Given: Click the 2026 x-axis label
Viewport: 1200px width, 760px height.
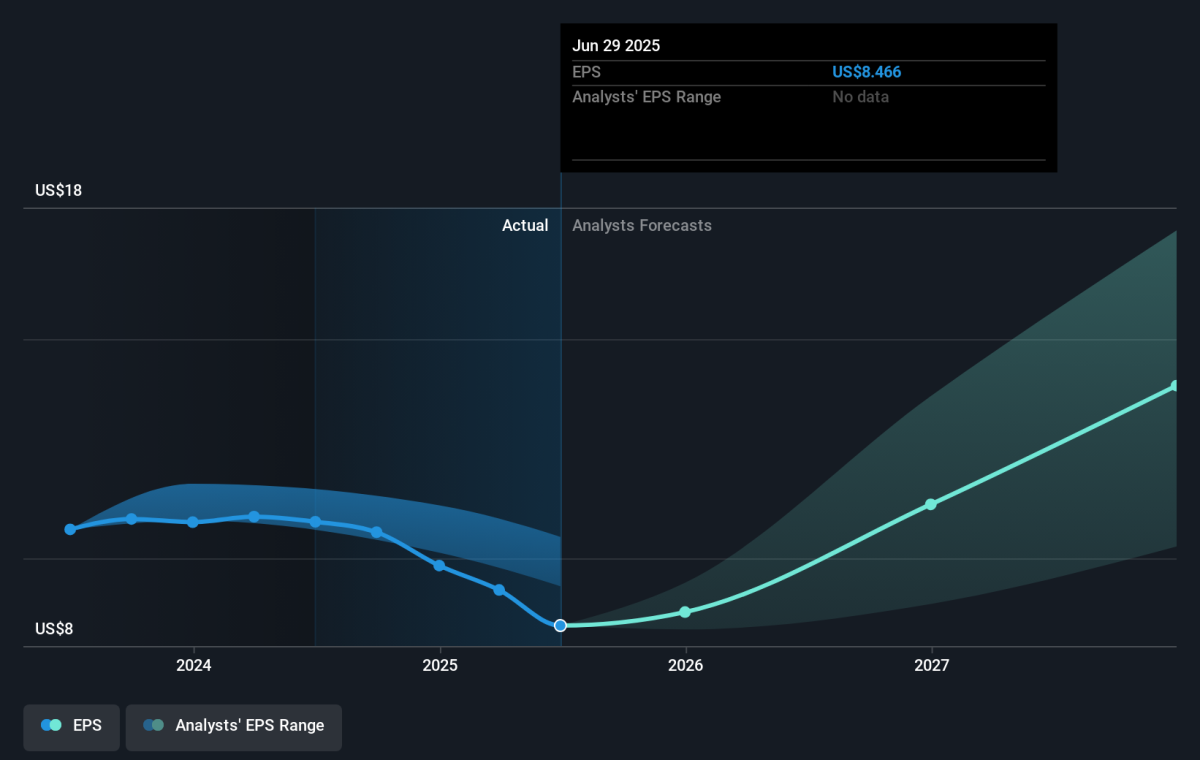Looking at the screenshot, I should (x=685, y=665).
